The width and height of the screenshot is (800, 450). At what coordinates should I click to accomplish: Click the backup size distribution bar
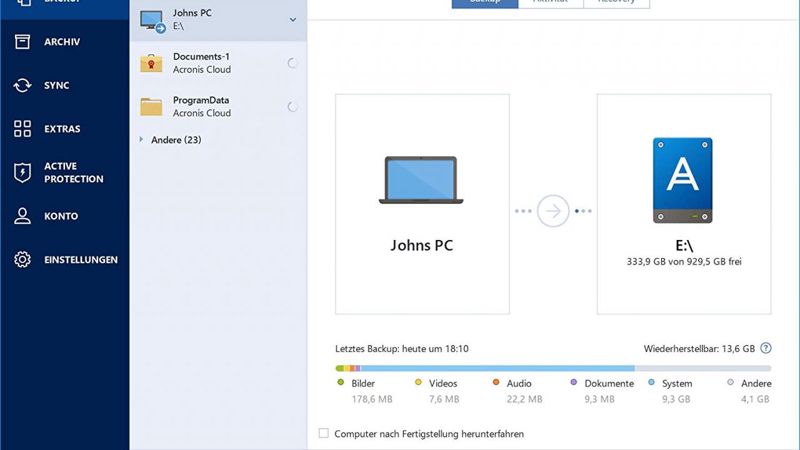[553, 368]
